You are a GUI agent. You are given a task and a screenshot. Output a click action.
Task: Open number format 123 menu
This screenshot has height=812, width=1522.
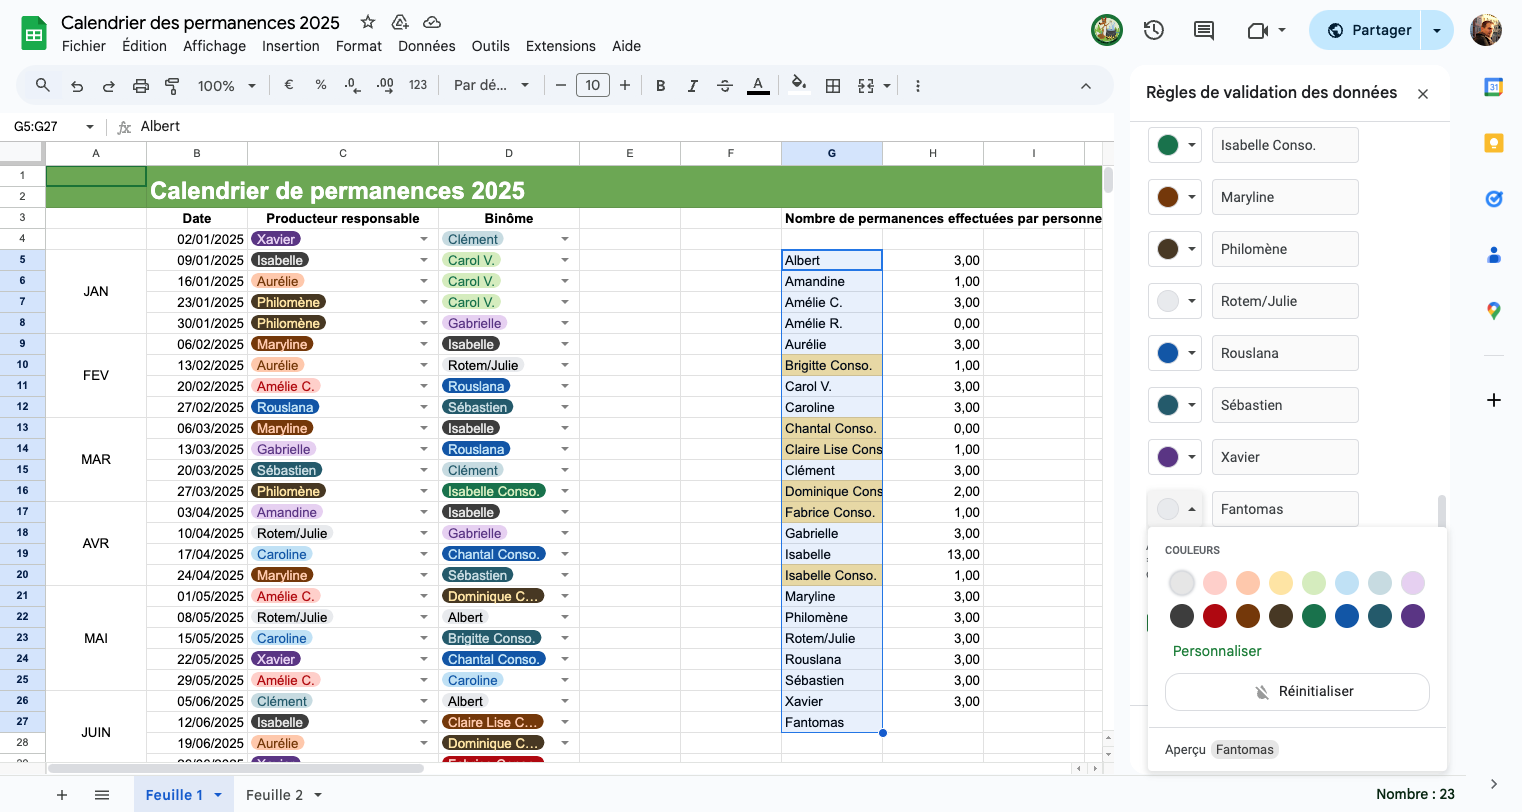[418, 86]
